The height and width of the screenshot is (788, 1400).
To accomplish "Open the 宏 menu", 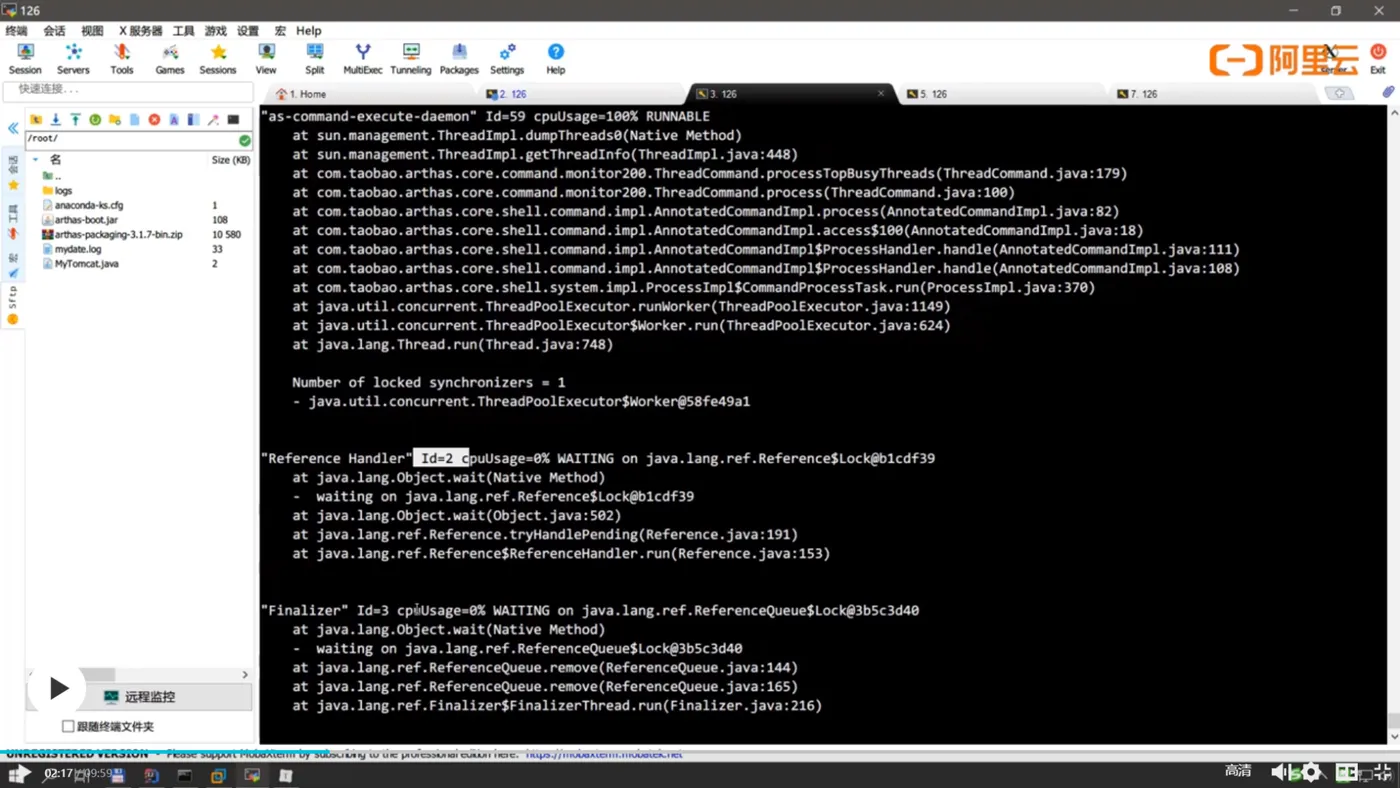I will coord(280,31).
